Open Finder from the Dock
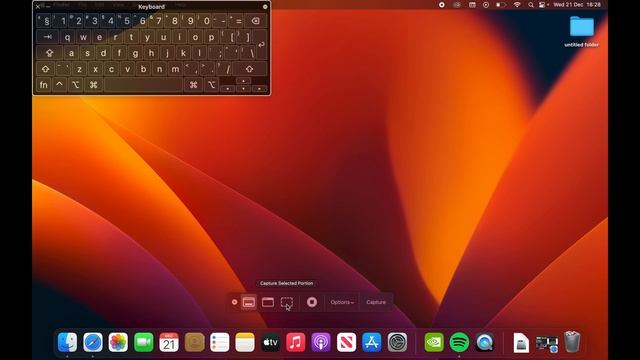 click(x=67, y=342)
